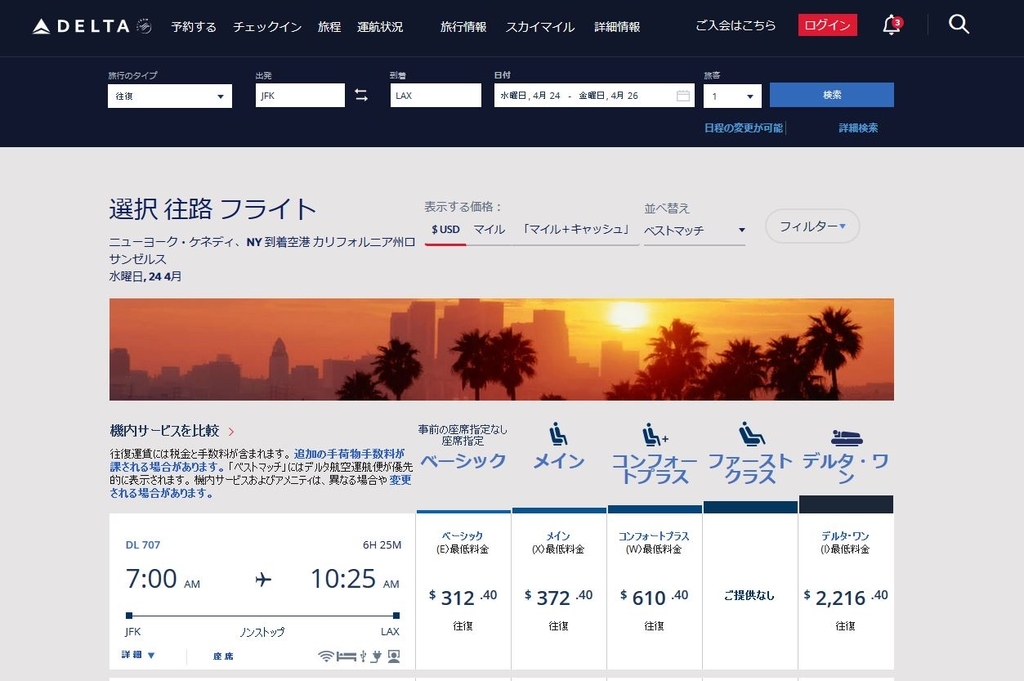Open the スカイマイル menu

click(x=539, y=27)
